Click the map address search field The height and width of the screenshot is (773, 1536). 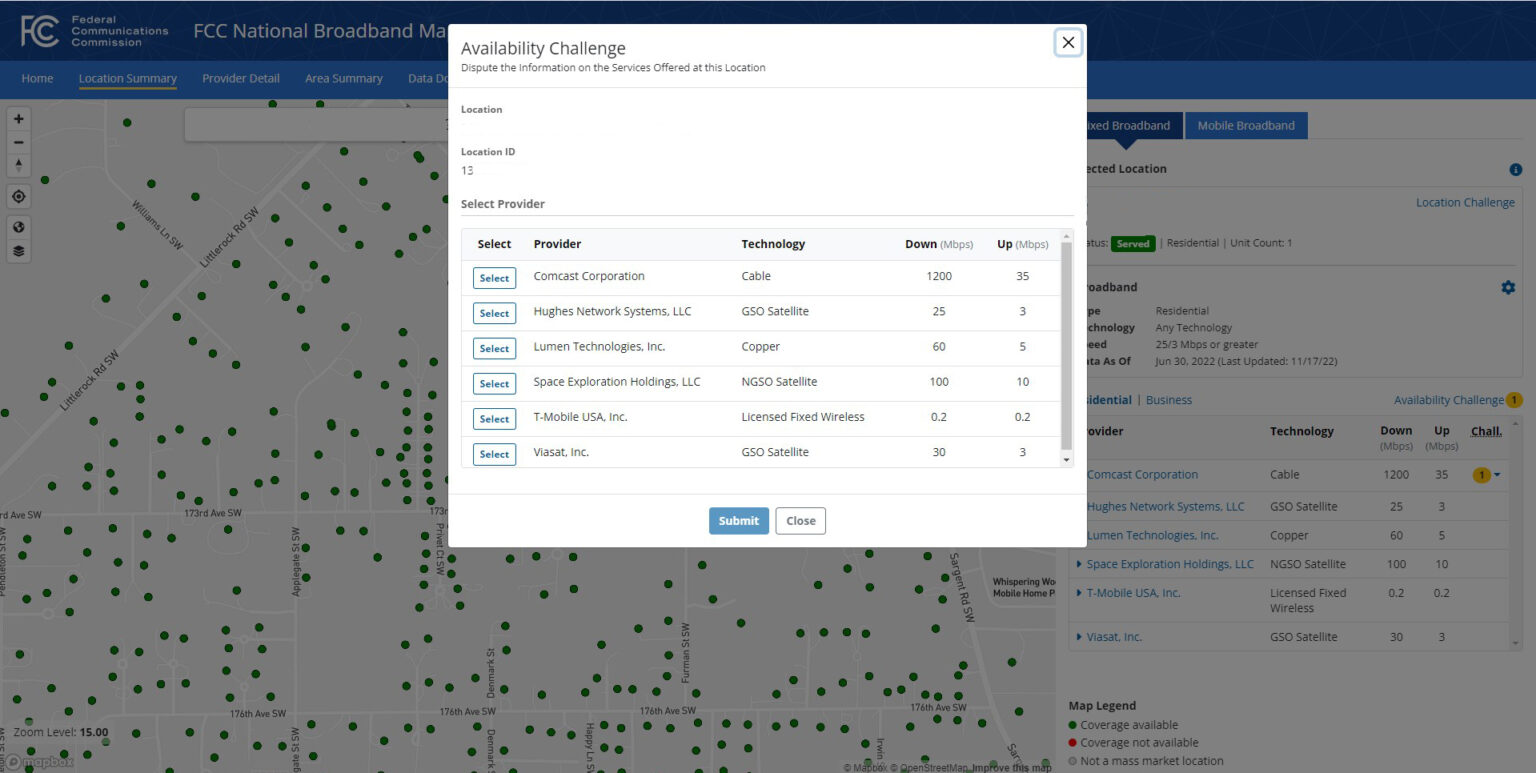coord(318,124)
